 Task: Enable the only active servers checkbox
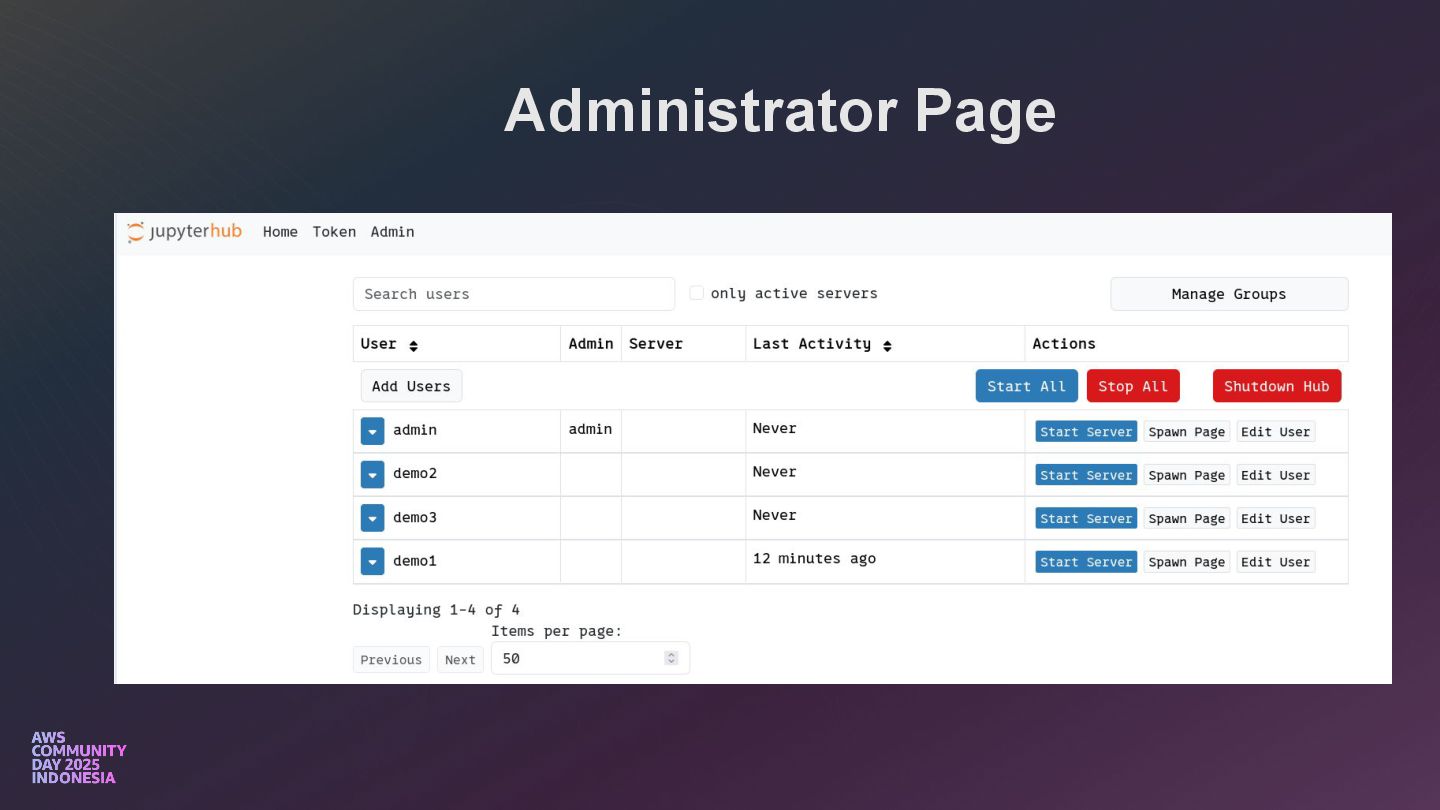tap(697, 293)
